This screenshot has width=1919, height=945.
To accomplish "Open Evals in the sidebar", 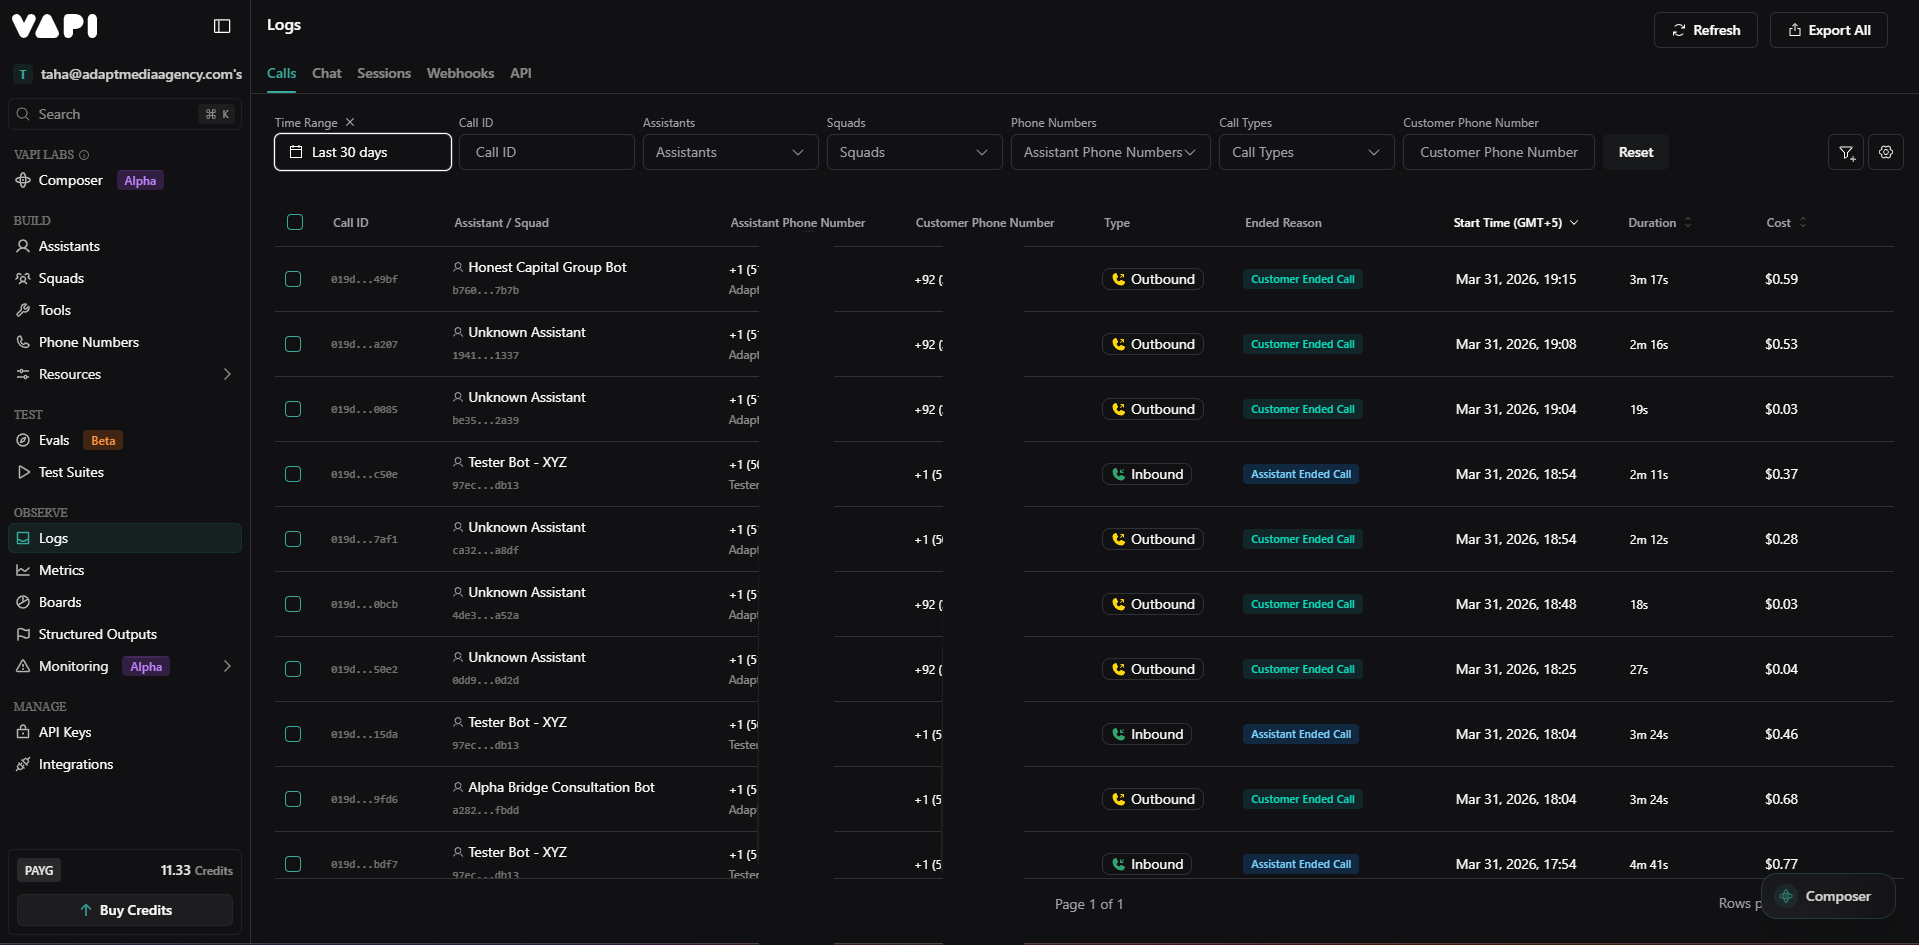I will [x=53, y=440].
